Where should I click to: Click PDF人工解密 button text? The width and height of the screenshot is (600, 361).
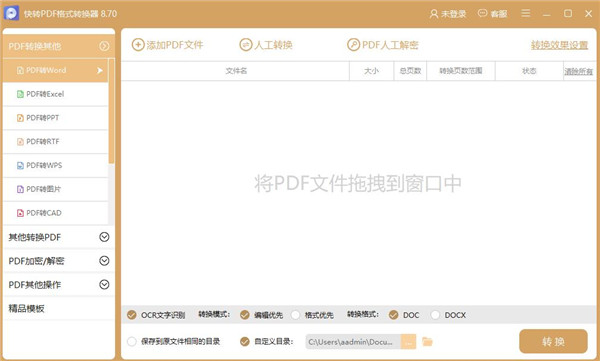coord(390,45)
